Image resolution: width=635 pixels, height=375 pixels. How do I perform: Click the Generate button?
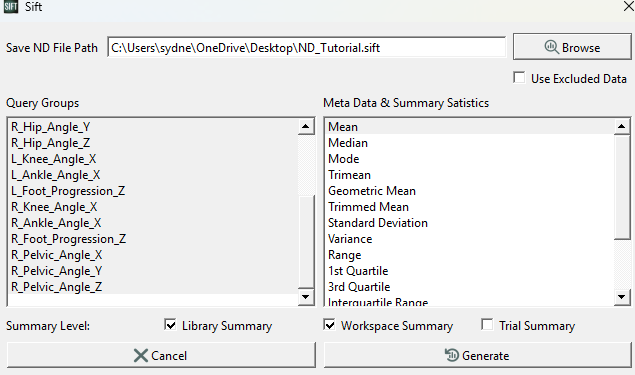point(477,356)
